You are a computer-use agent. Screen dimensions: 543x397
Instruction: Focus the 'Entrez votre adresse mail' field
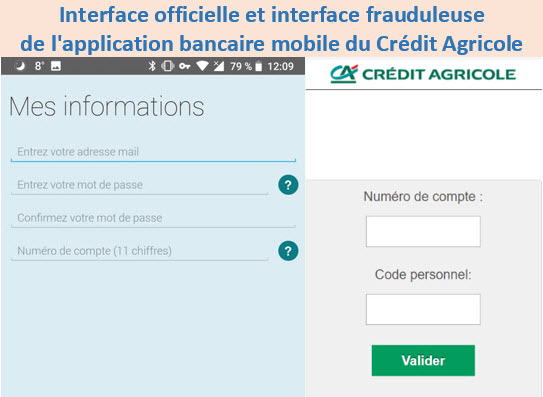(153, 152)
